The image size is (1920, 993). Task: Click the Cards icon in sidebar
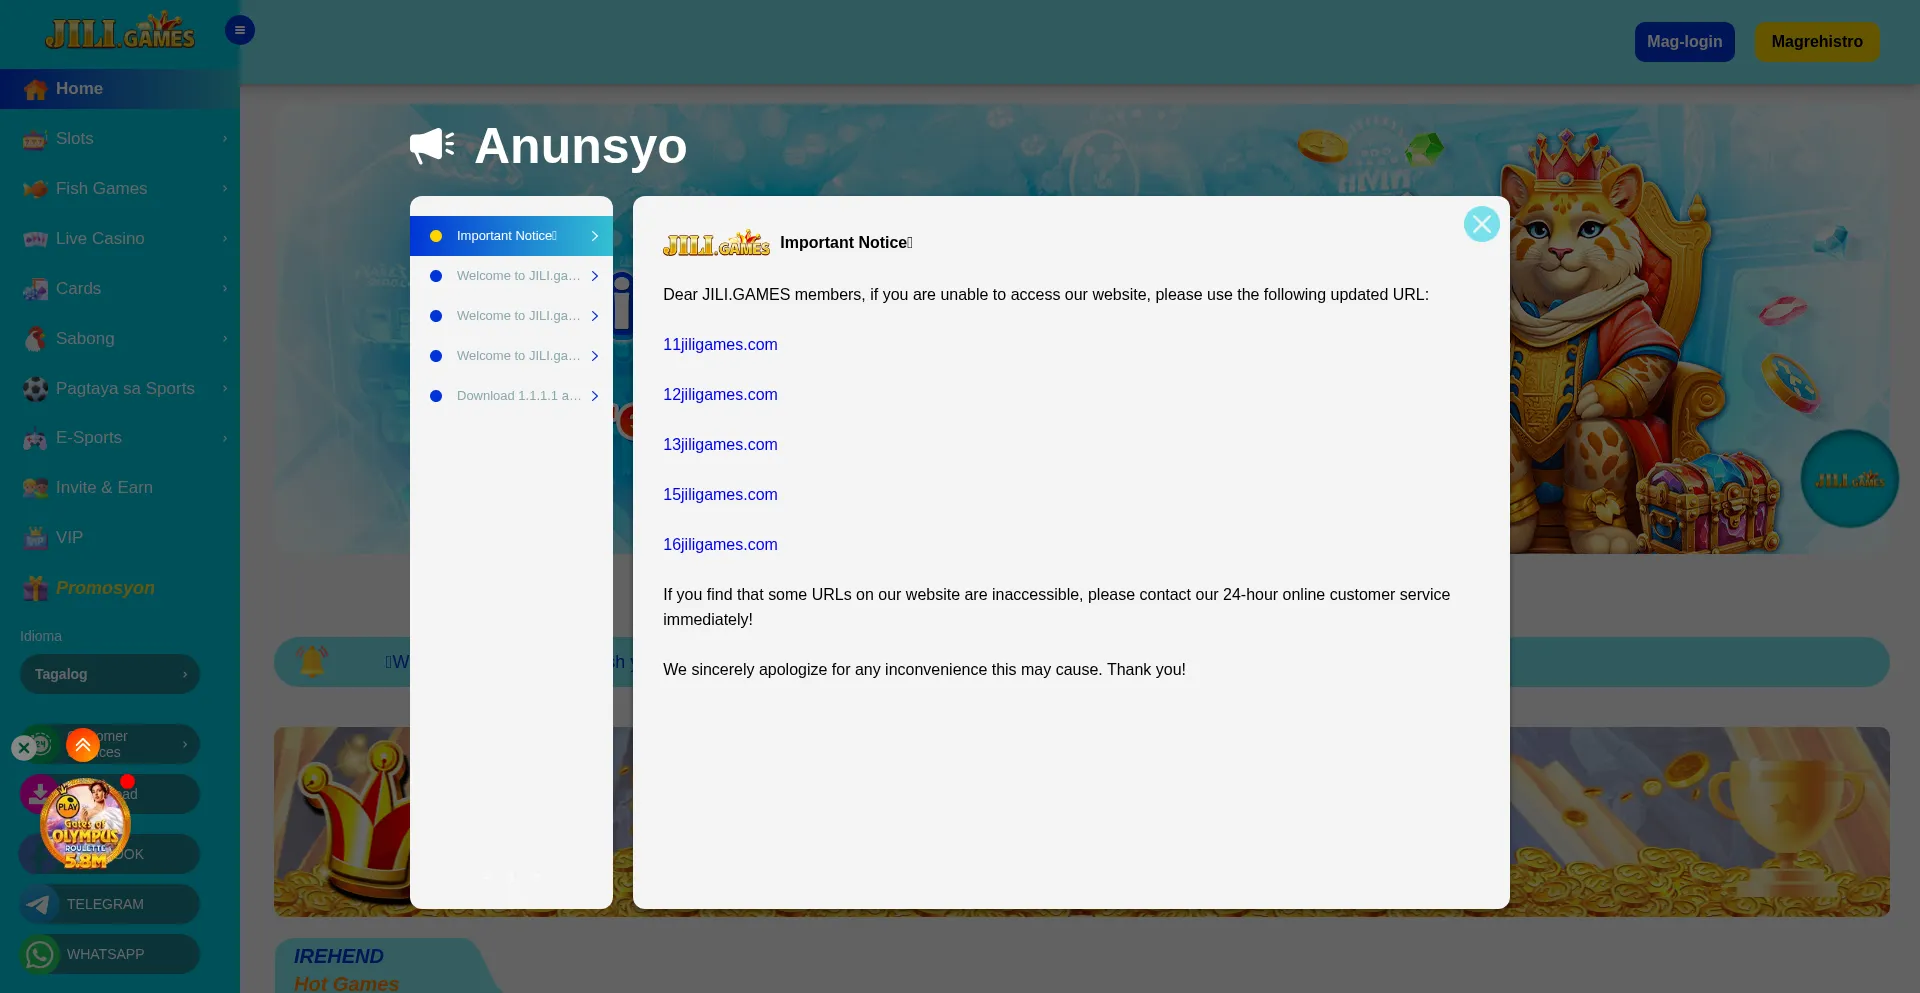(36, 289)
